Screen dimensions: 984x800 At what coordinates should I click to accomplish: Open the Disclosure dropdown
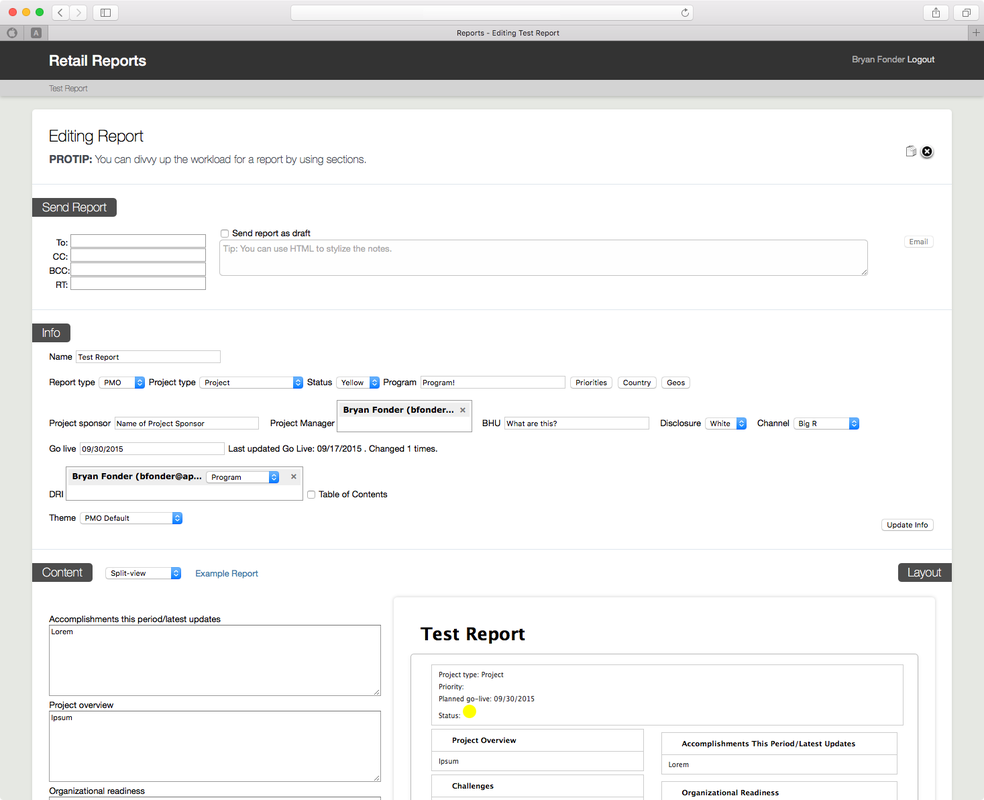point(725,424)
